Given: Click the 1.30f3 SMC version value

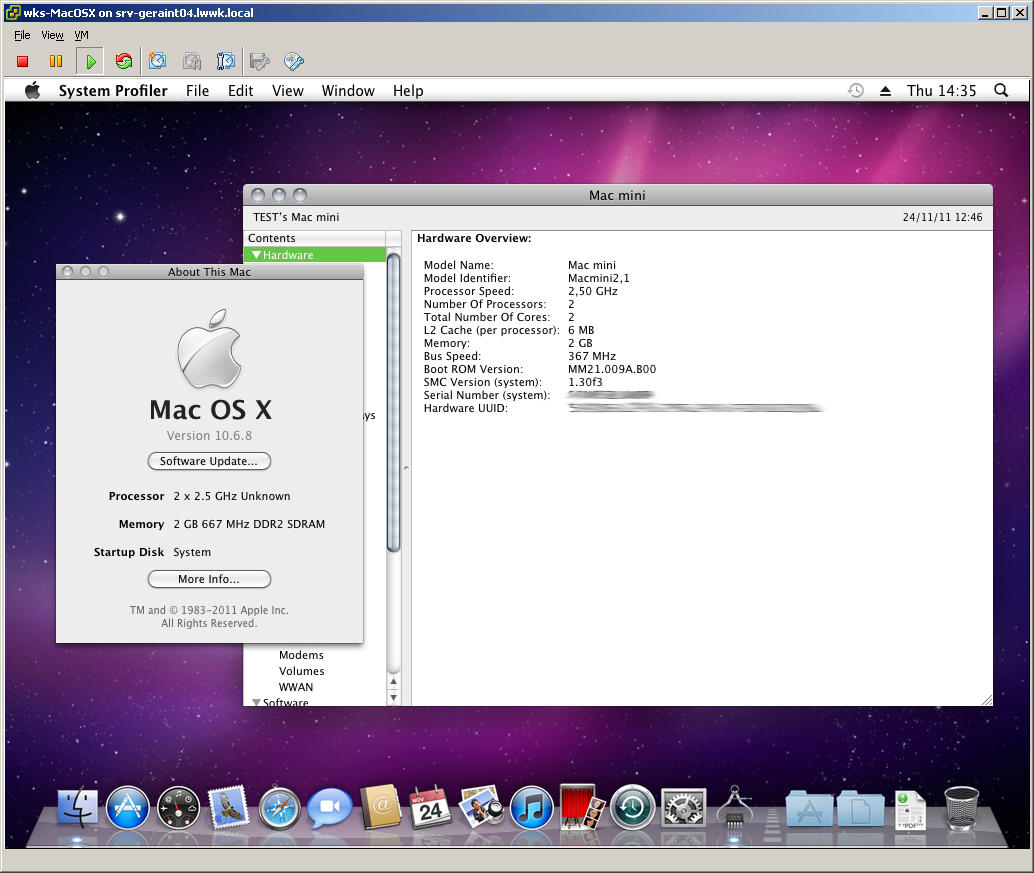Looking at the screenshot, I should pos(586,382).
